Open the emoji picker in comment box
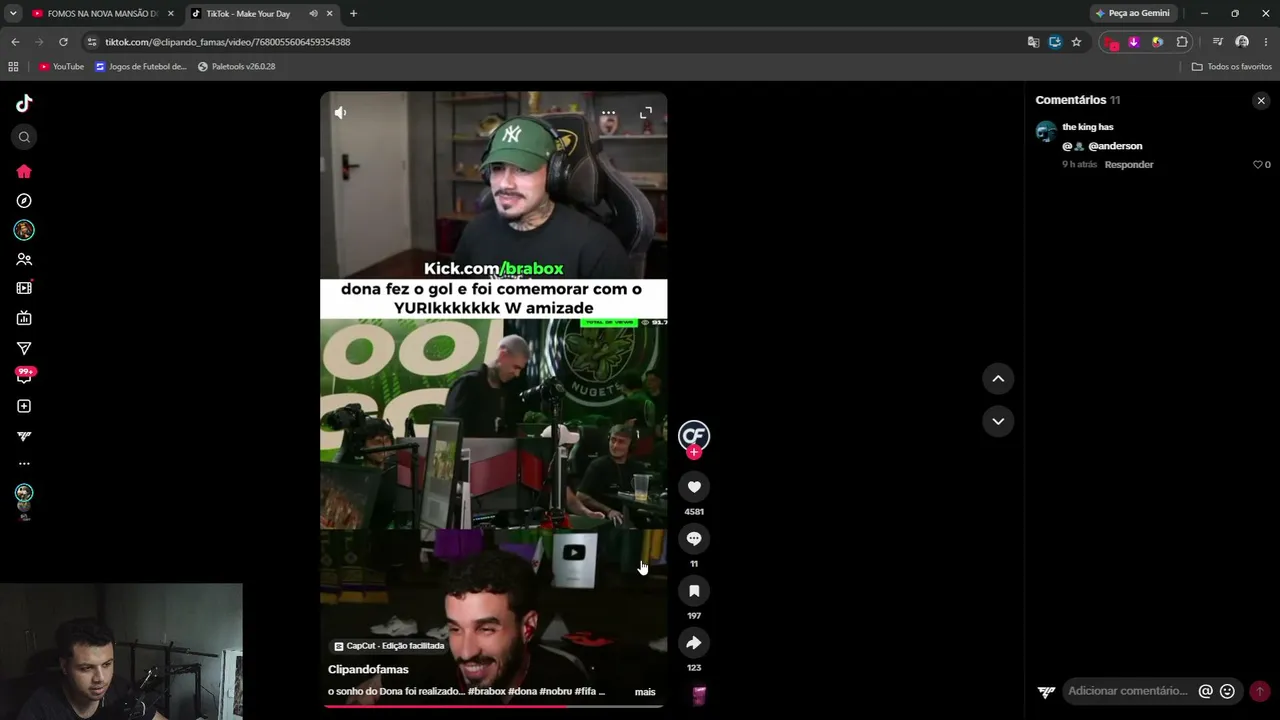This screenshot has height=720, width=1280. pos(1227,691)
